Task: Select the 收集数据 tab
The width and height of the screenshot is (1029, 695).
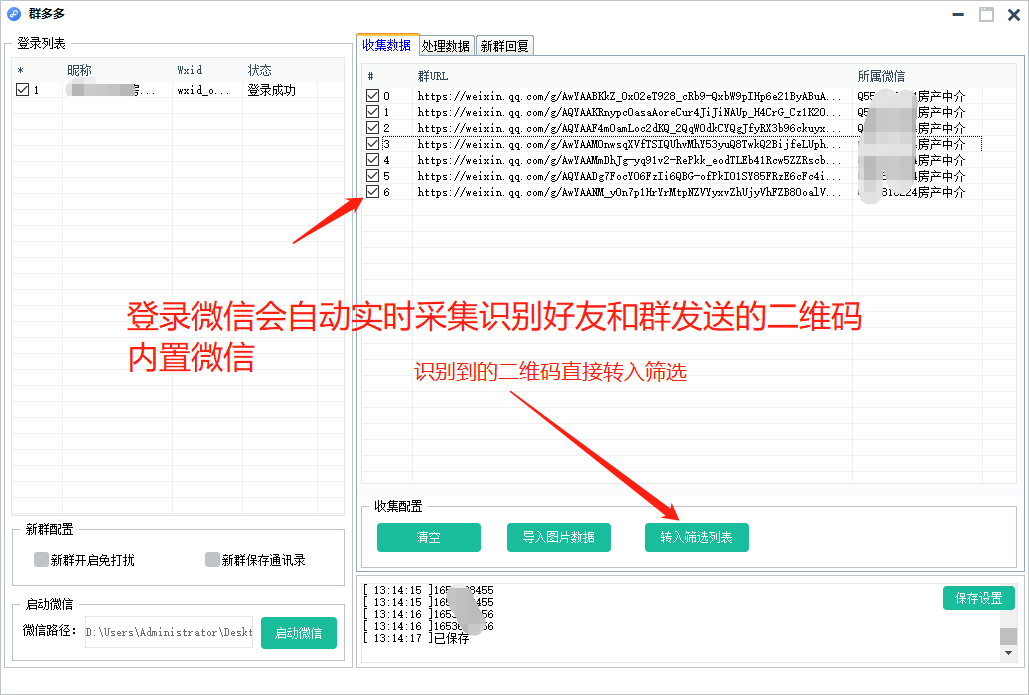Action: [x=386, y=45]
